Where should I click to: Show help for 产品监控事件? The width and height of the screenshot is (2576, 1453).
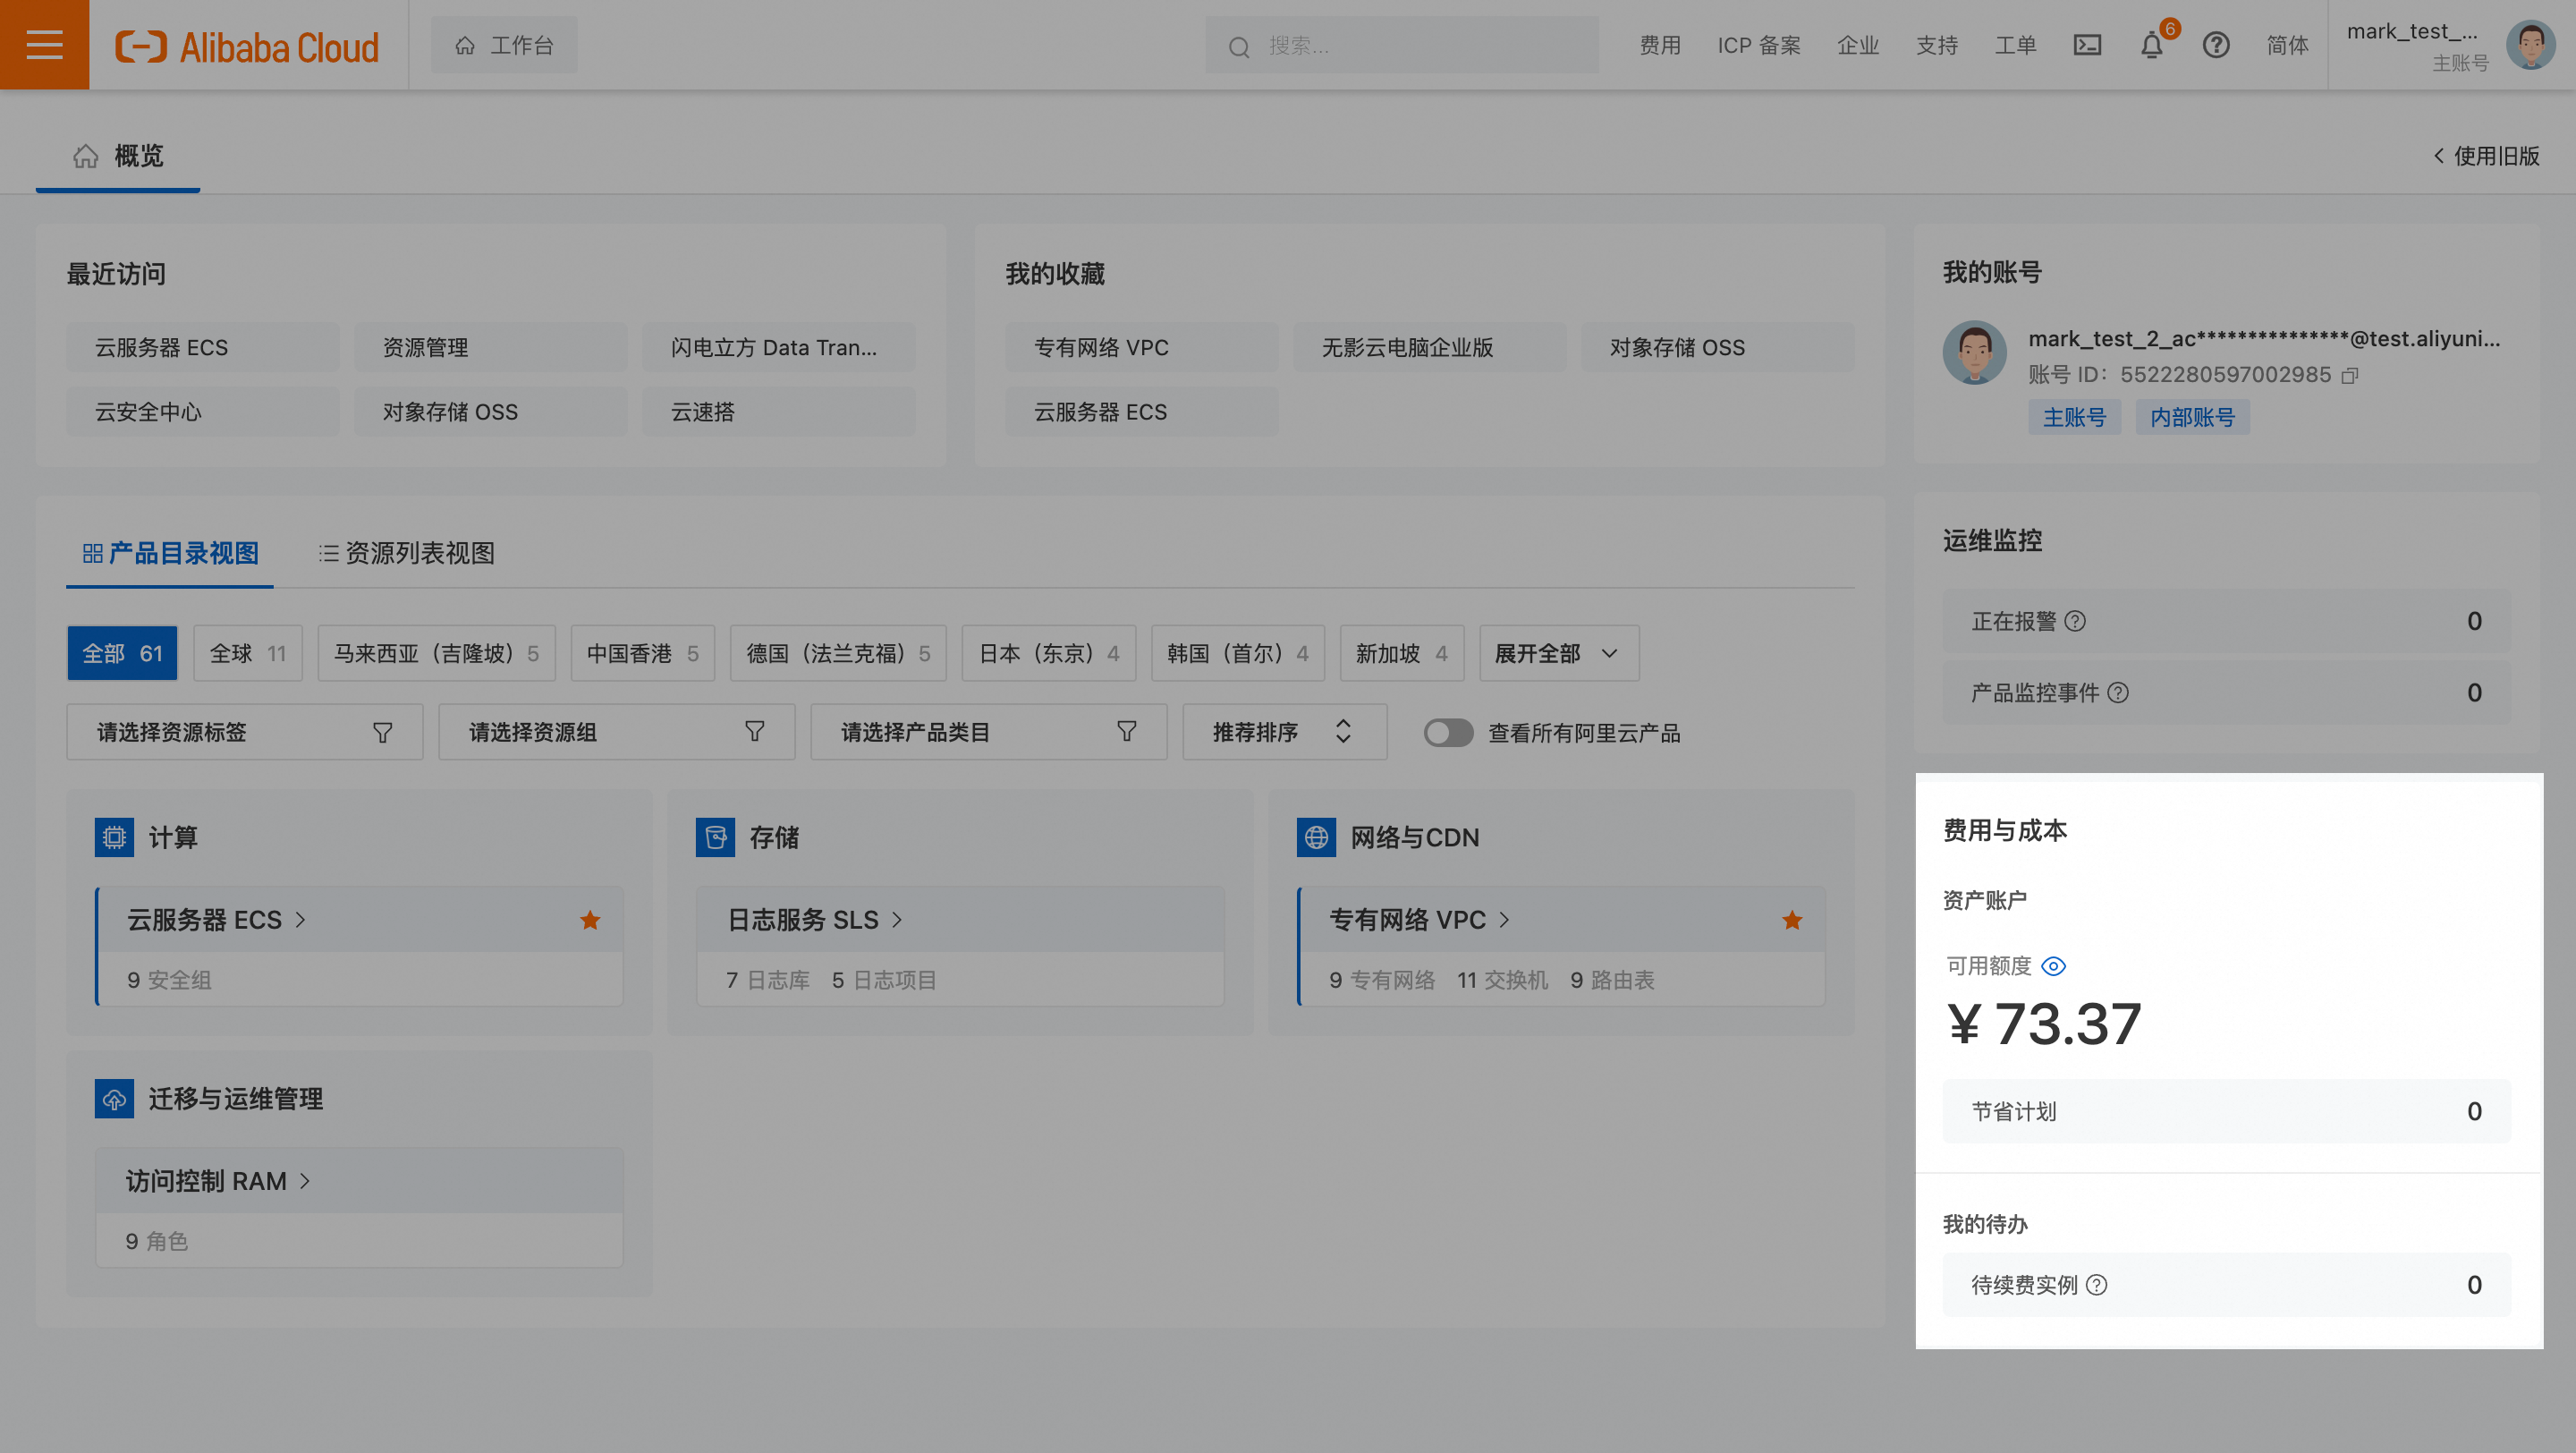(x=2118, y=693)
